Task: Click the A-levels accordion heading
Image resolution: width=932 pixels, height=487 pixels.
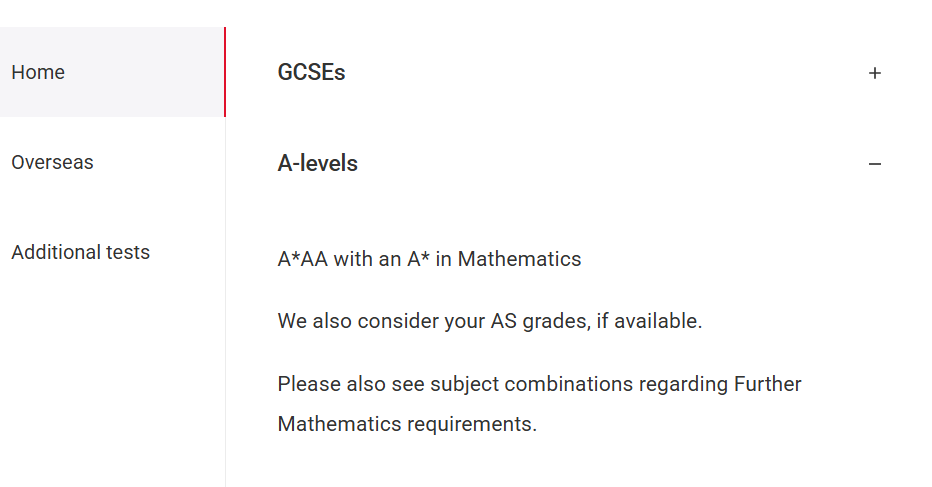Action: 317,164
